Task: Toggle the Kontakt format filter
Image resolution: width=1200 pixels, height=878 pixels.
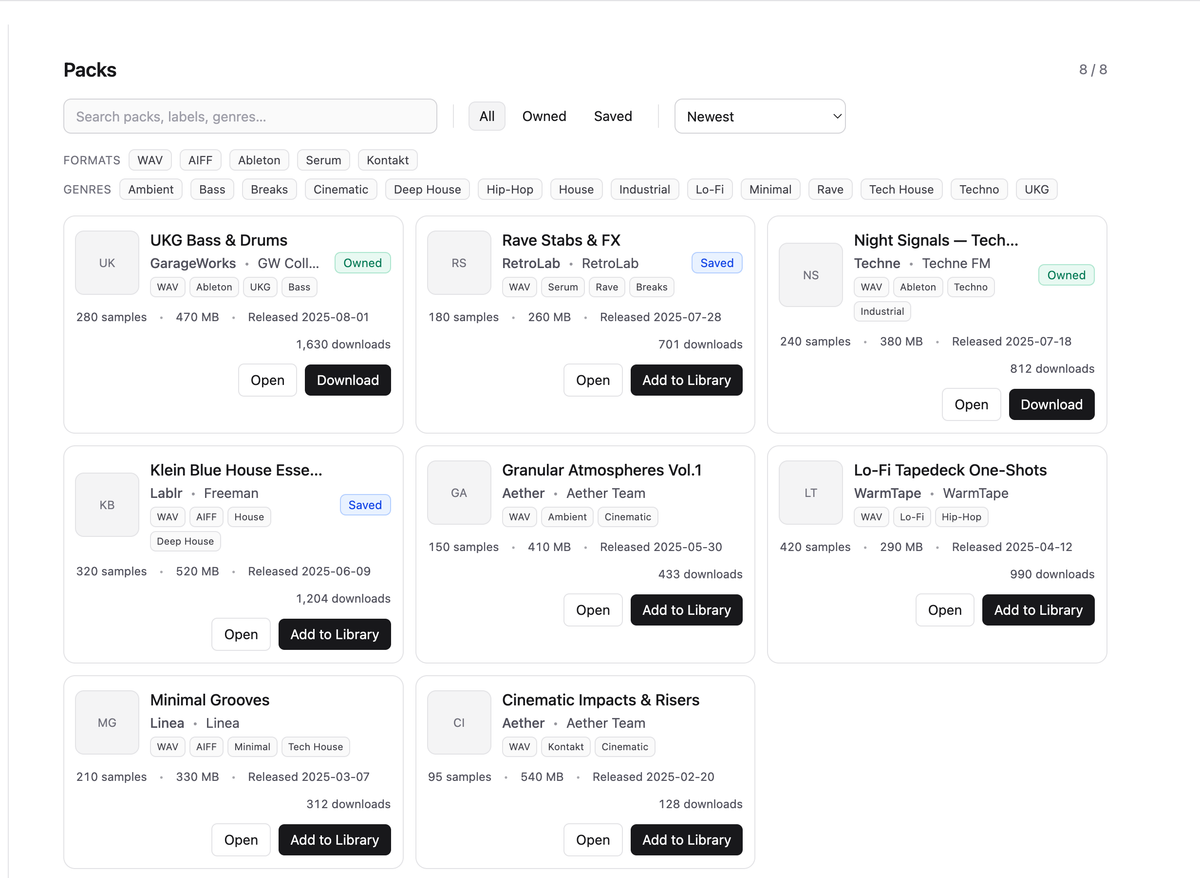Action: (x=388, y=160)
